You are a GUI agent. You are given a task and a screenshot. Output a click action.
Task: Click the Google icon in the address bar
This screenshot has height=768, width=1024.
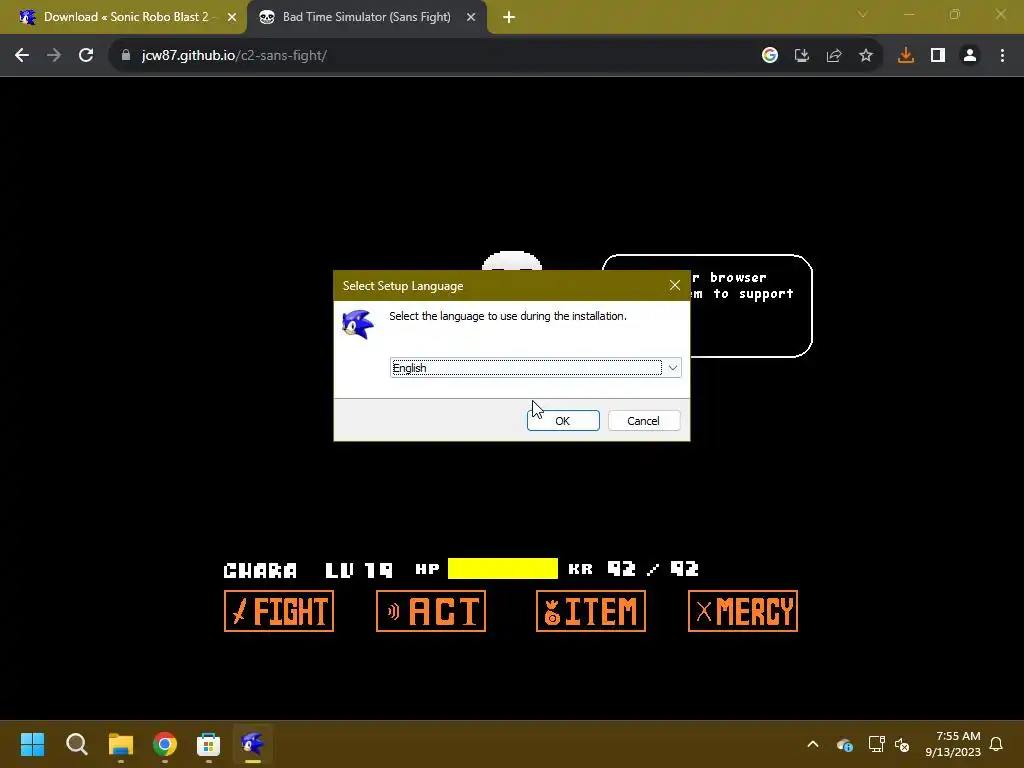coord(770,56)
